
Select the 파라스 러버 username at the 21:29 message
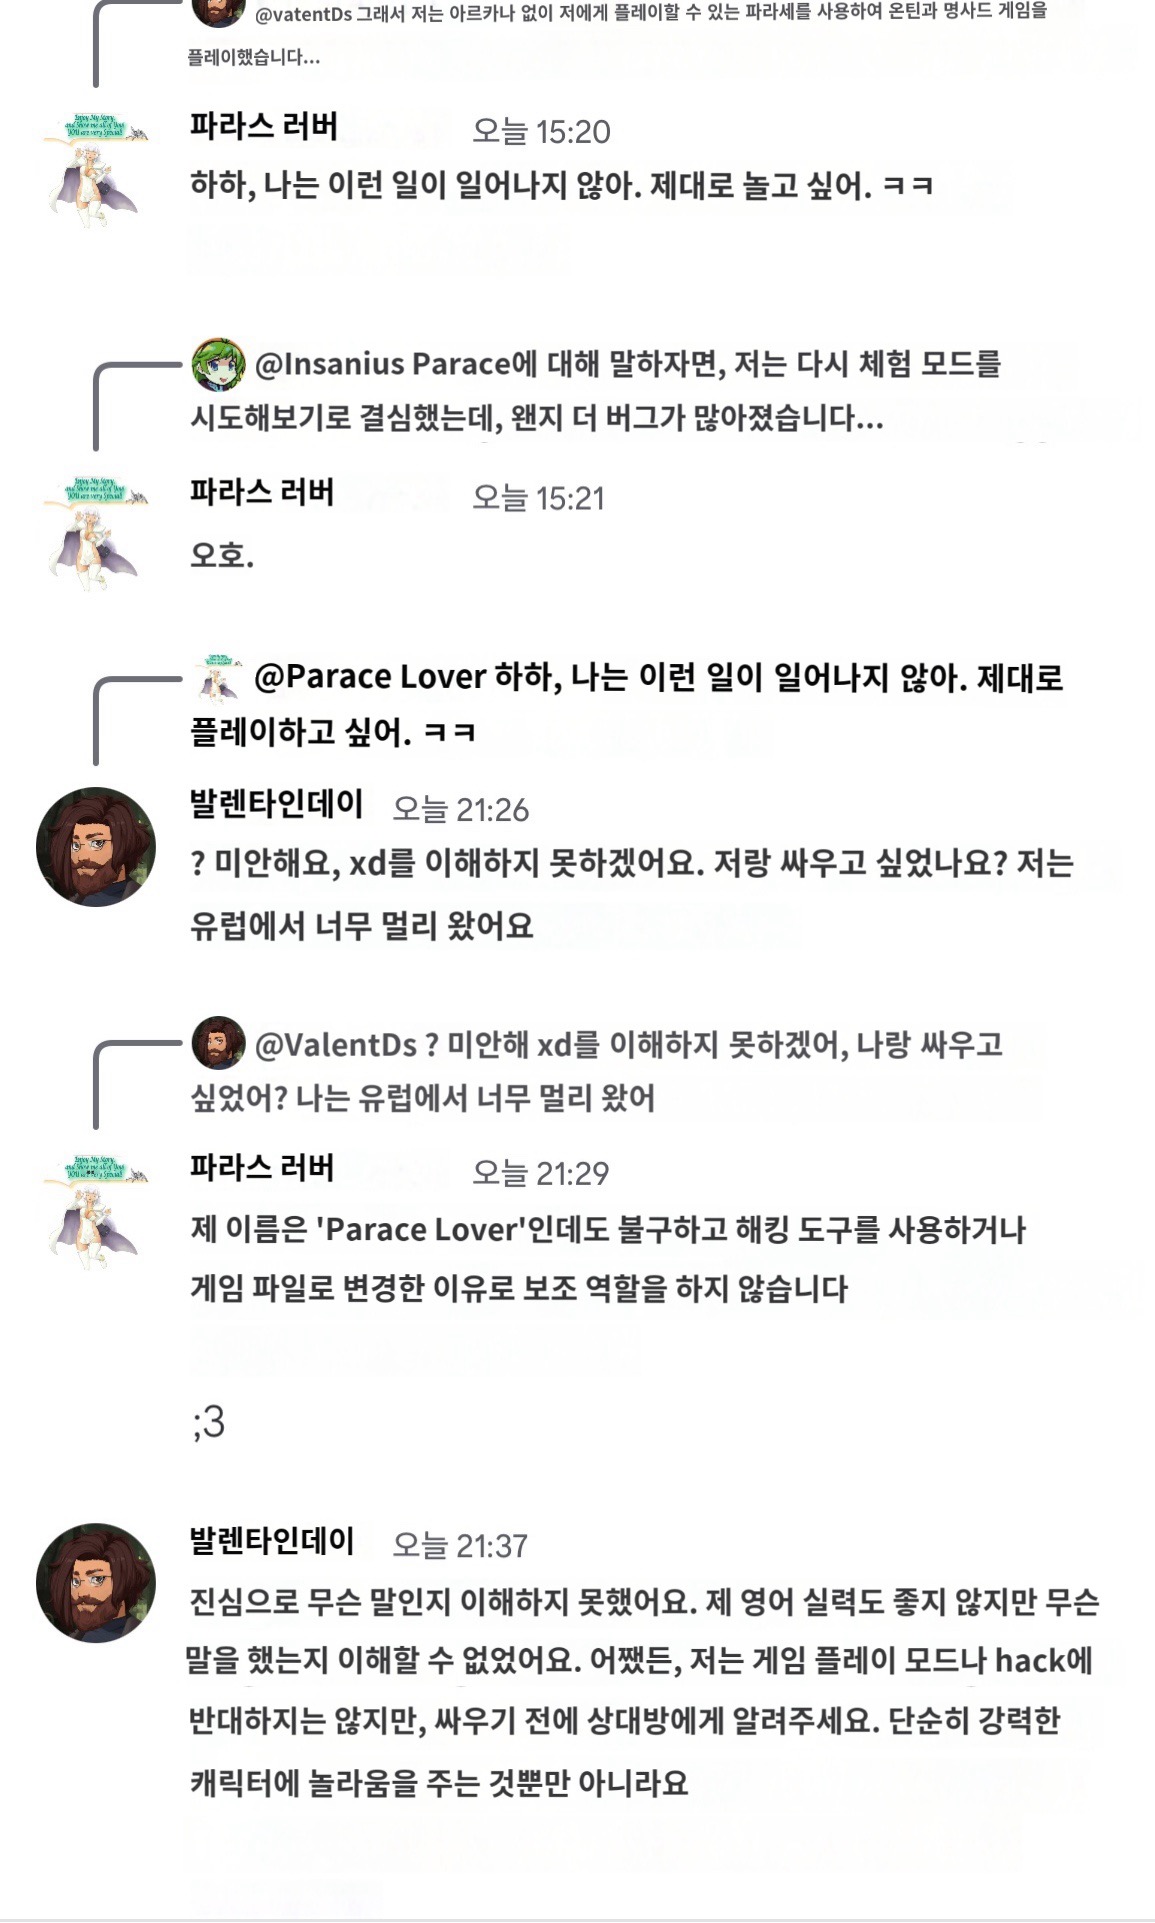(x=262, y=1168)
